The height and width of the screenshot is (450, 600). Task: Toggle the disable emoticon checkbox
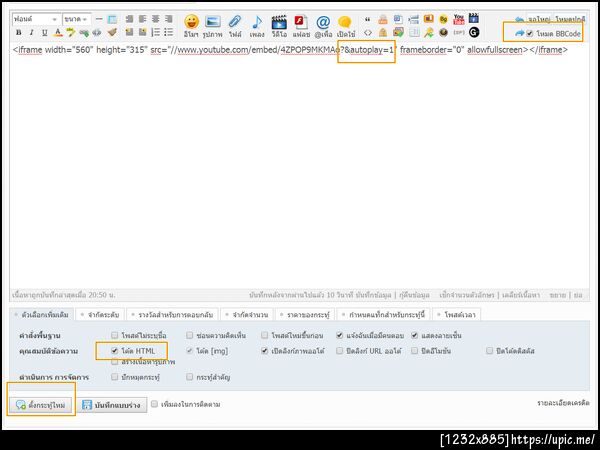tap(414, 351)
